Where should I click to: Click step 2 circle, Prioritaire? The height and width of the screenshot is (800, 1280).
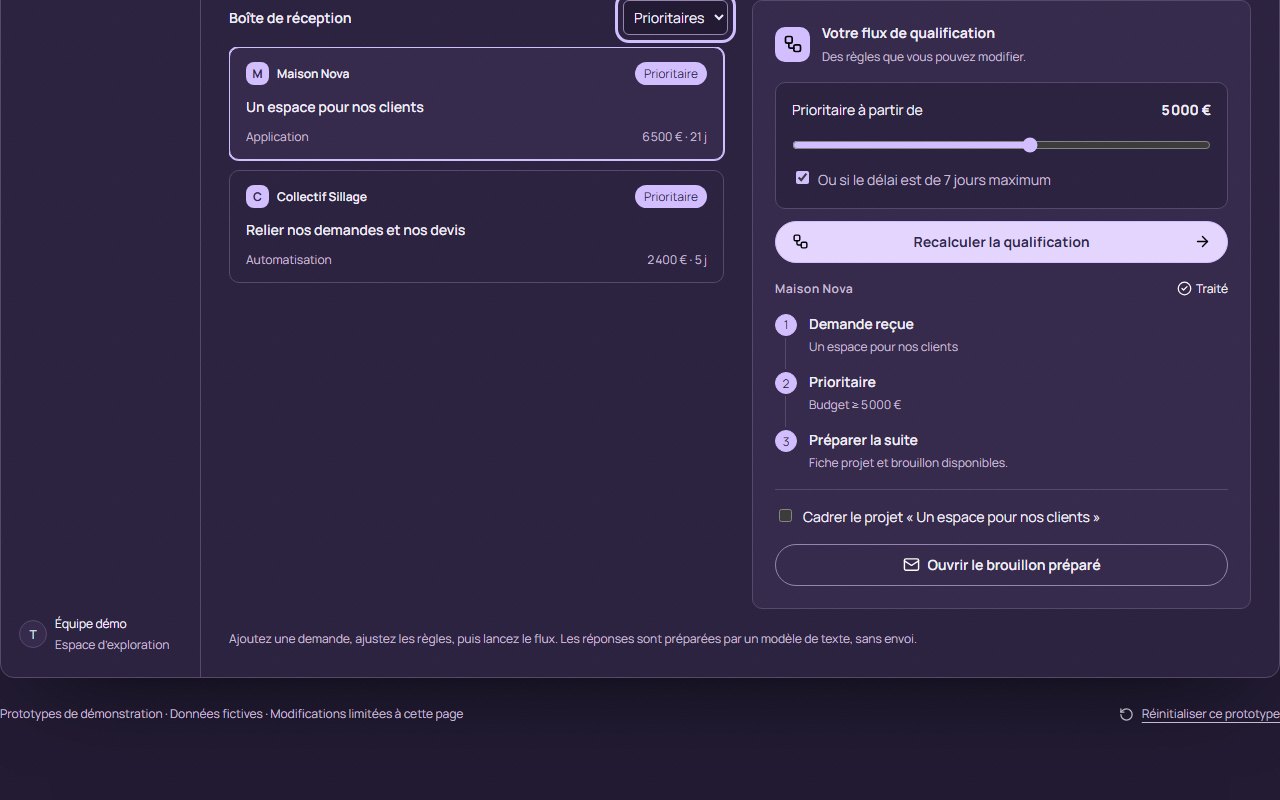[x=786, y=383]
